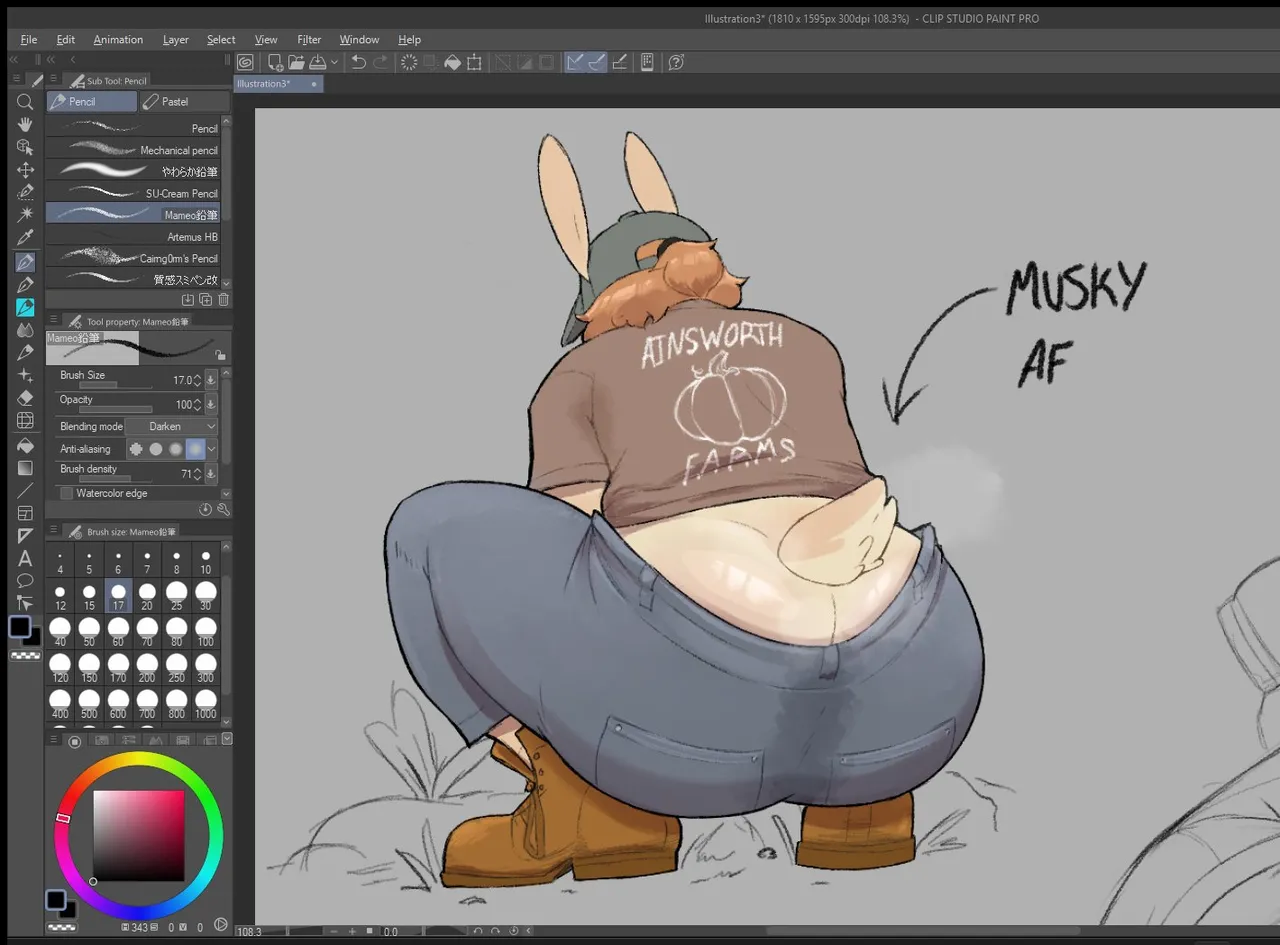Delete sub tool with trash icon

pyautogui.click(x=223, y=299)
